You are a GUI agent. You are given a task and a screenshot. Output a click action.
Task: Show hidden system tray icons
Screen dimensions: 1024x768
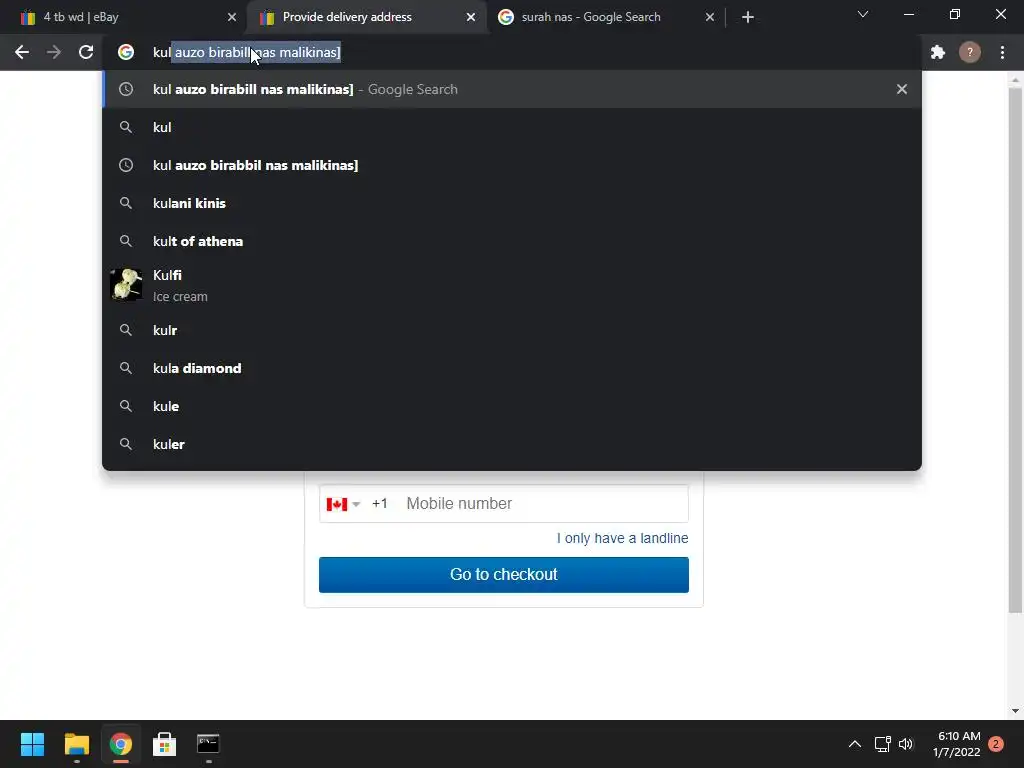click(x=855, y=744)
